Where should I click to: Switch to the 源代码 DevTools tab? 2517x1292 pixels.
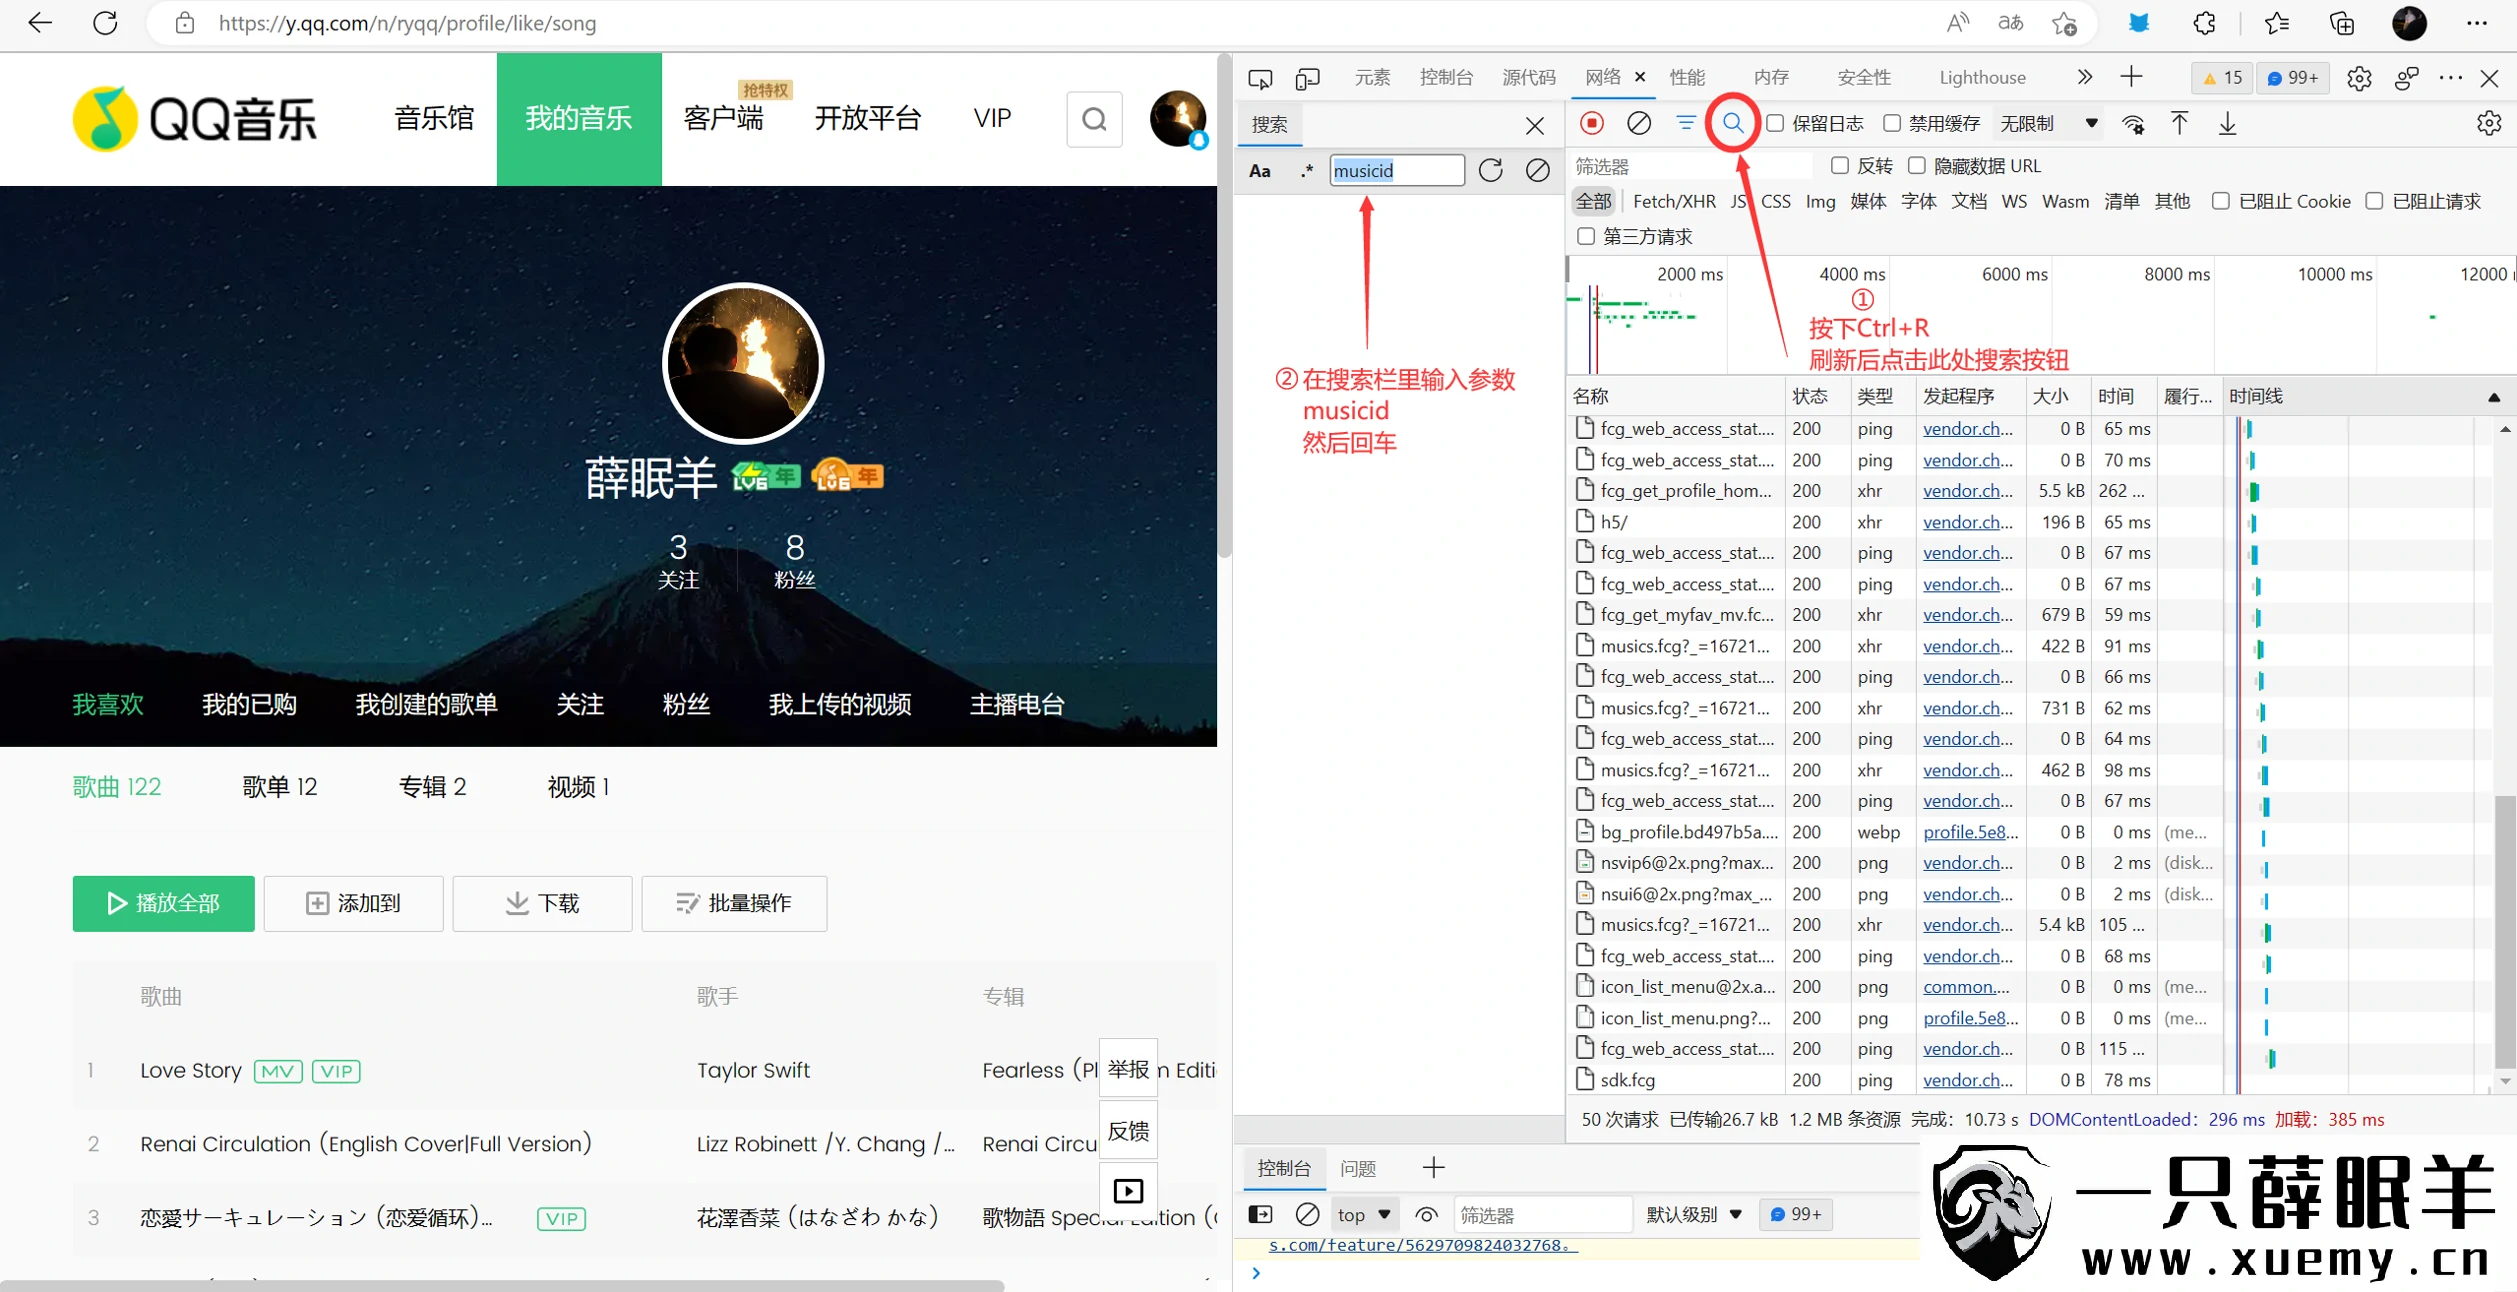click(x=1529, y=77)
